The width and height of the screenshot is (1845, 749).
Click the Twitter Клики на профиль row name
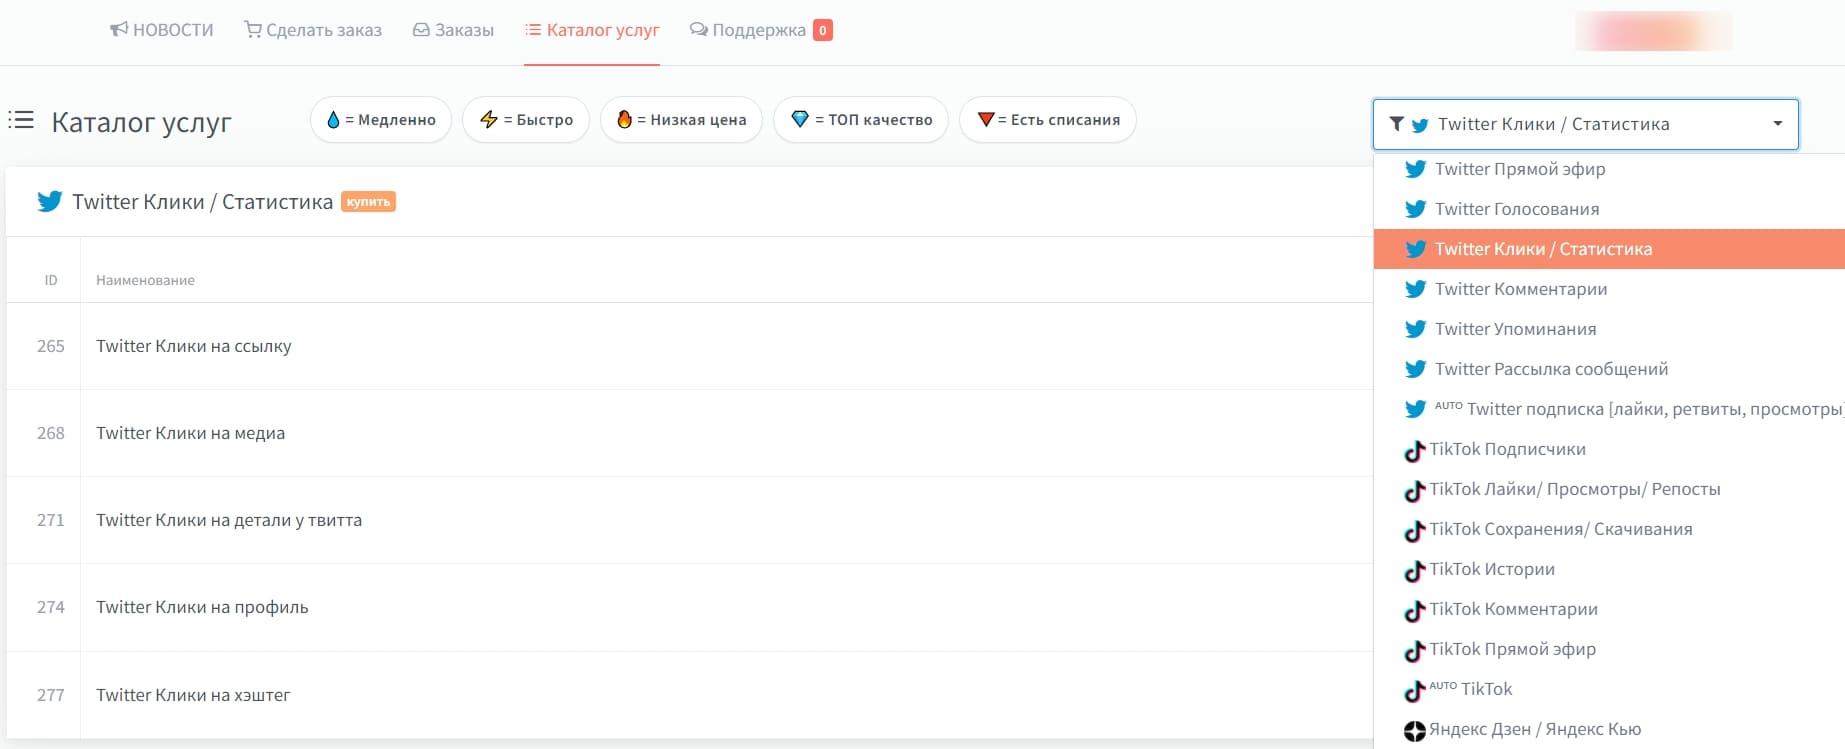pyautogui.click(x=202, y=607)
